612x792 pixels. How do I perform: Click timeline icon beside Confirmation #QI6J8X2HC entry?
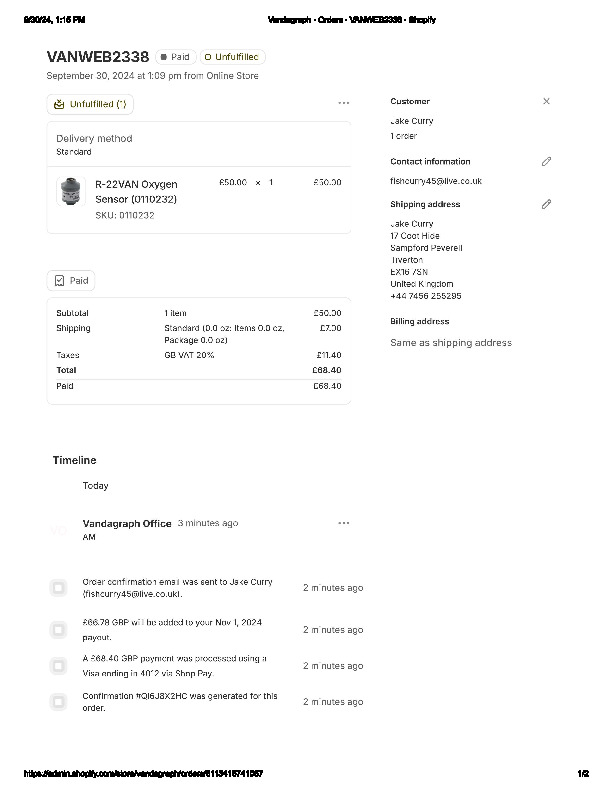pos(58,702)
